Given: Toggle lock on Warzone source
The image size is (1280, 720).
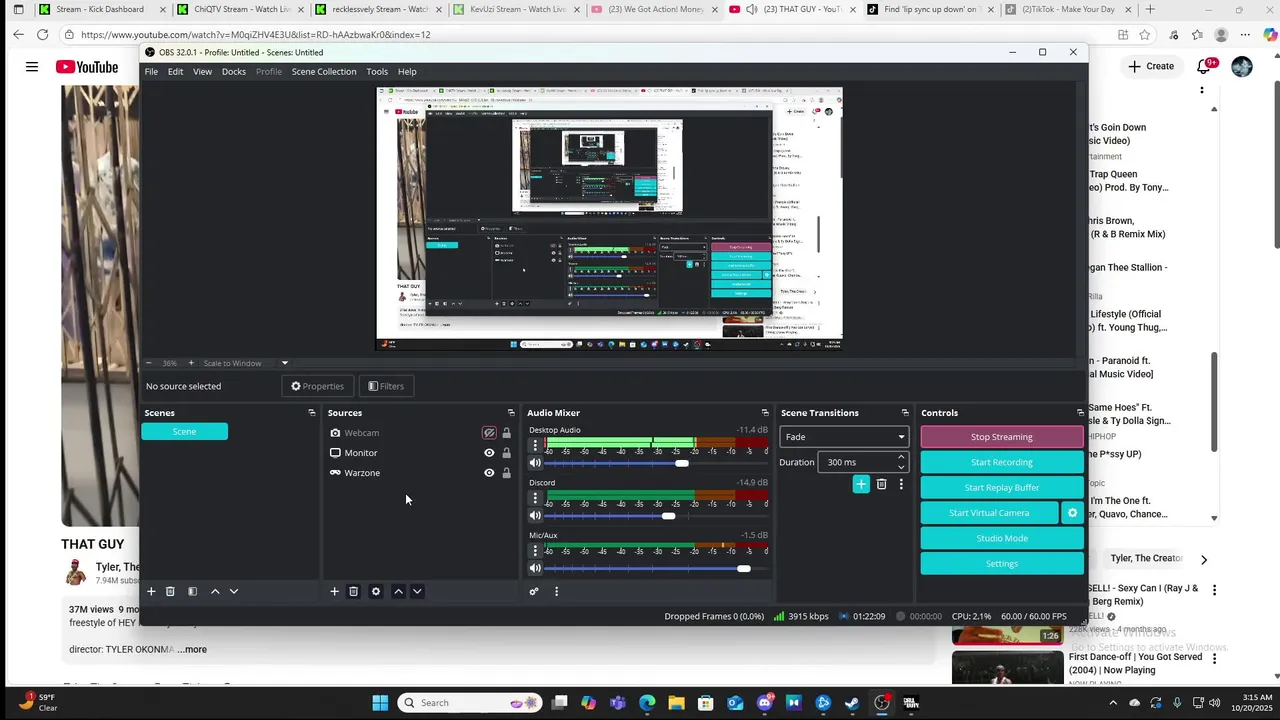Looking at the screenshot, I should click(x=506, y=473).
